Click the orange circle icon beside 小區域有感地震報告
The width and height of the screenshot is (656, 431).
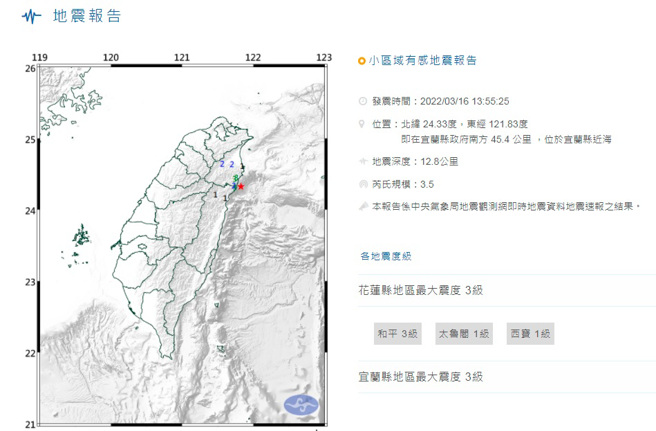coord(361,61)
